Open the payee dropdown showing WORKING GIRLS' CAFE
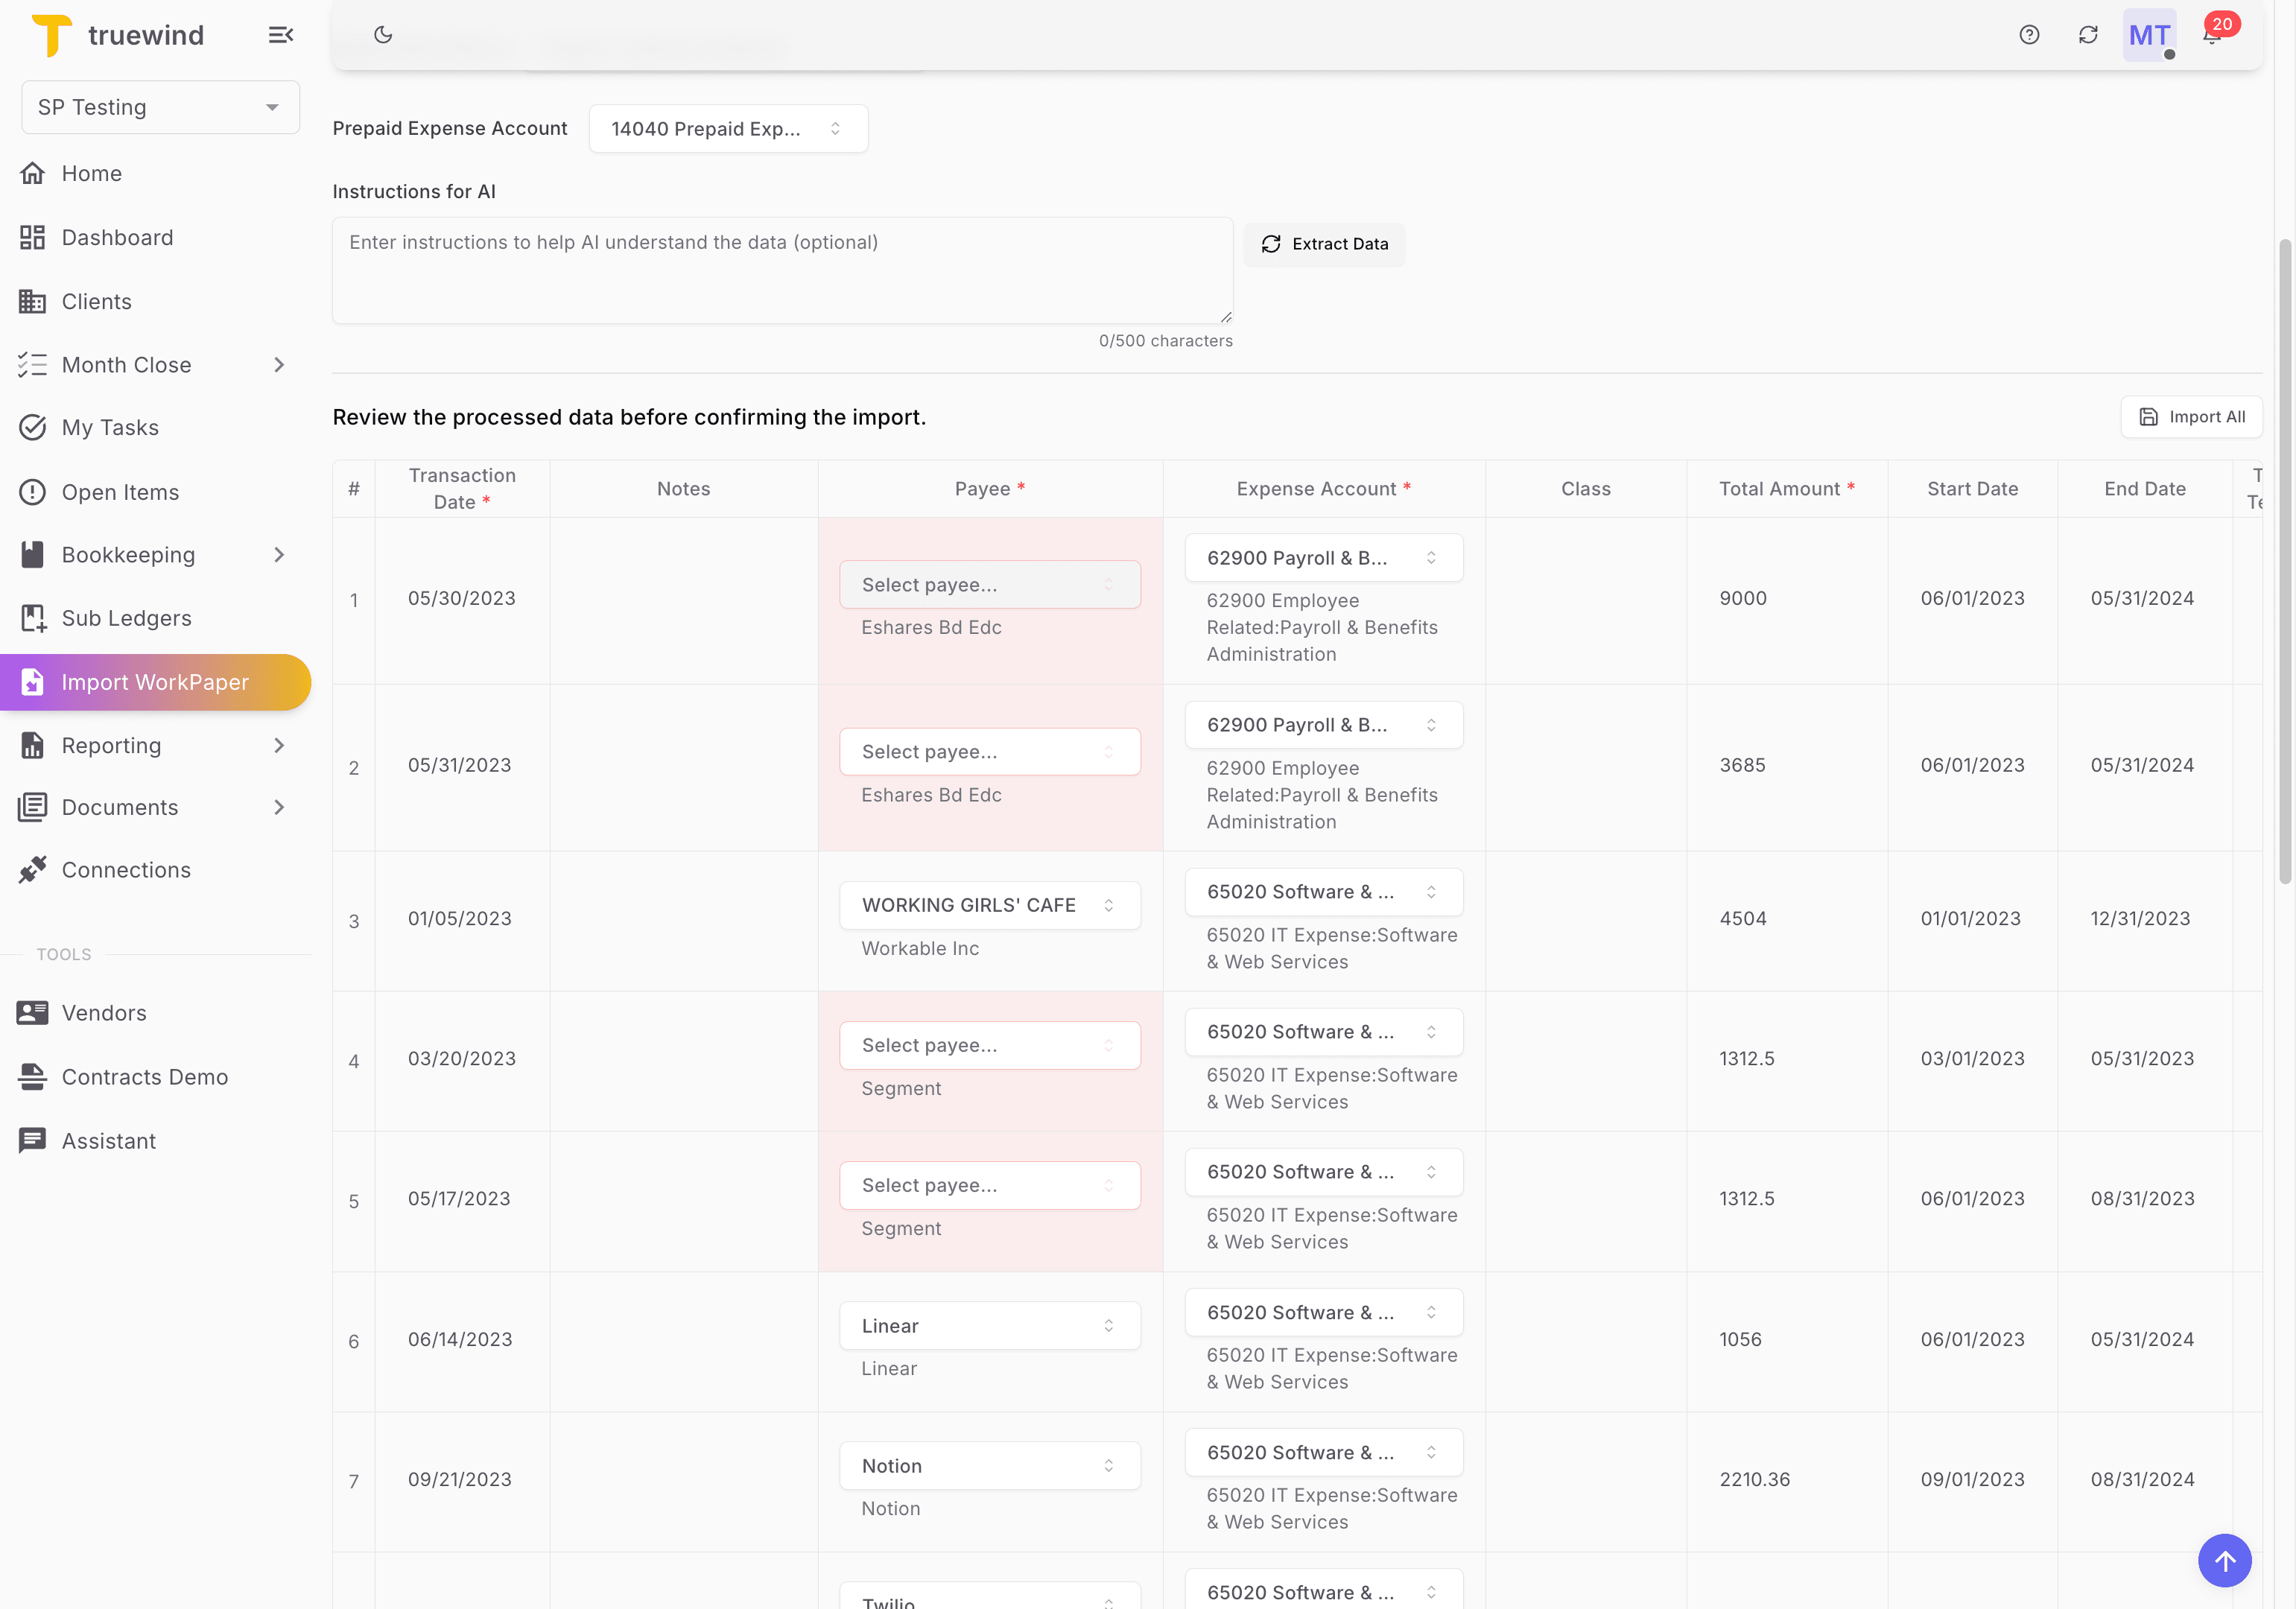This screenshot has height=1609, width=2296. (x=989, y=905)
